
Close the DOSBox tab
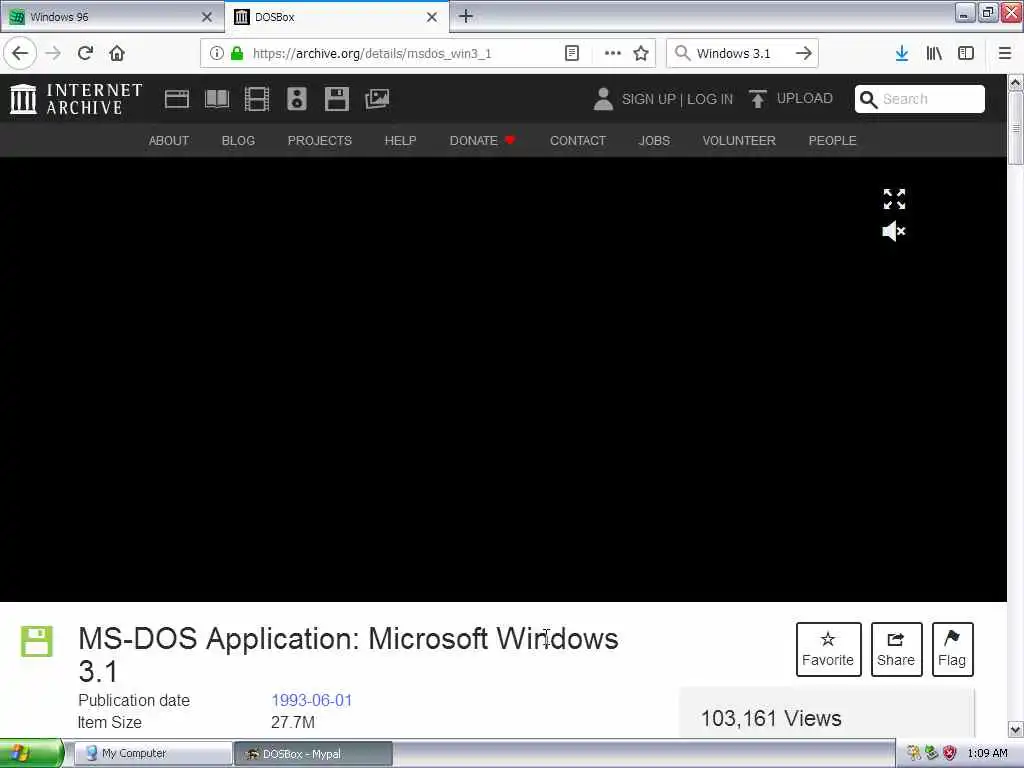[432, 17]
